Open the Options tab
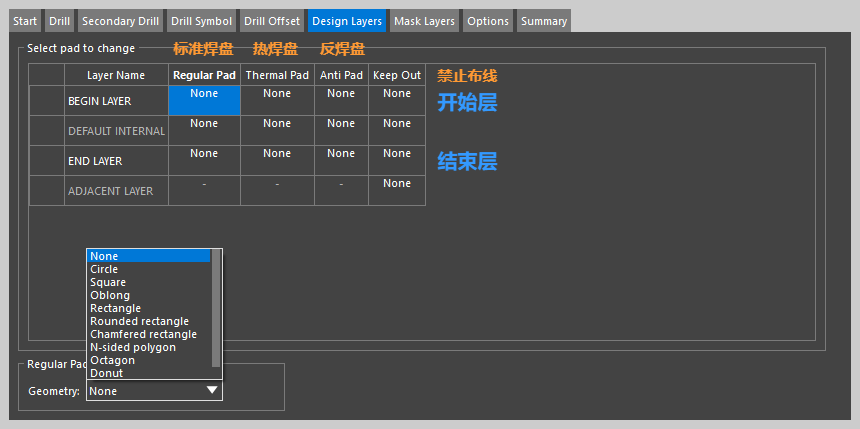Viewport: 860px width, 429px height. click(x=488, y=21)
